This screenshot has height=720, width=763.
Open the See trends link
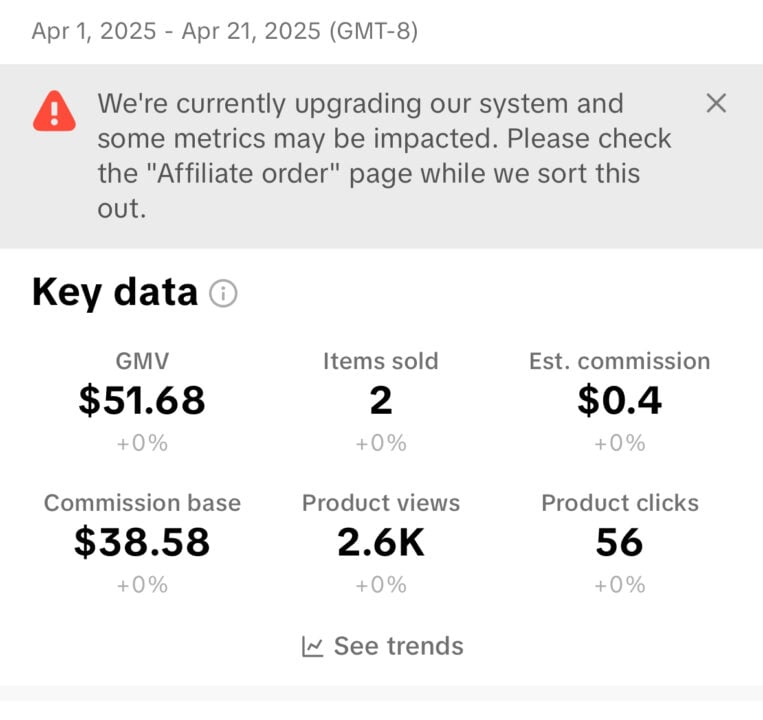click(382, 647)
